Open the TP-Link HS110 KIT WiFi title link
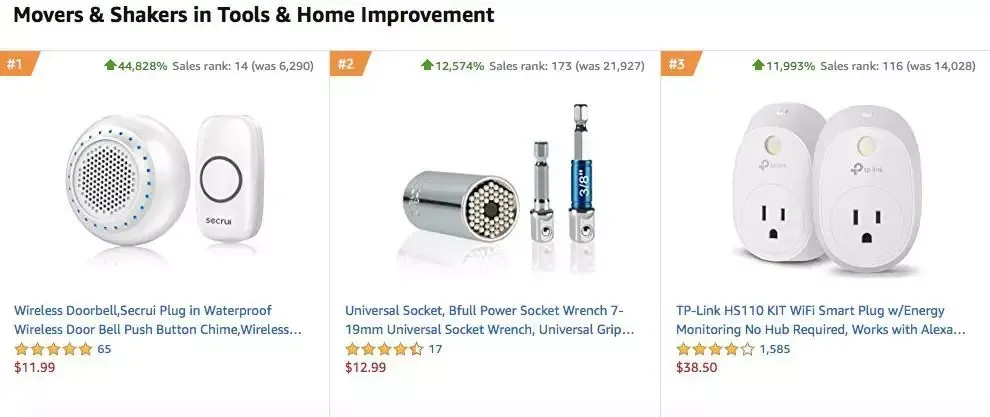 pos(821,320)
